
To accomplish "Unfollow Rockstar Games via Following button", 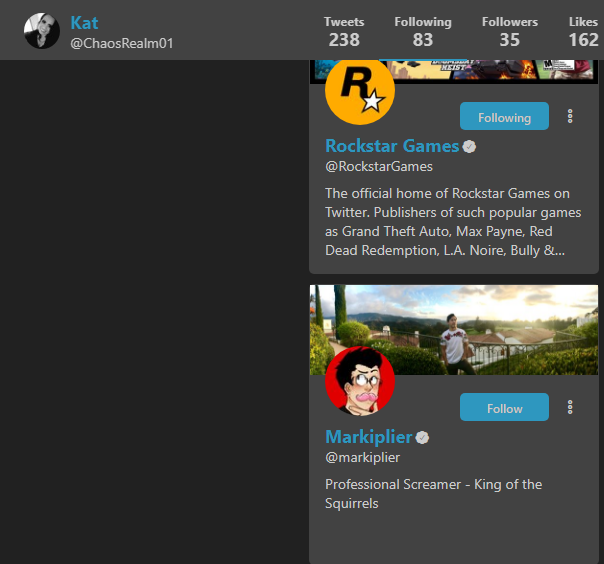I will tap(504, 116).
